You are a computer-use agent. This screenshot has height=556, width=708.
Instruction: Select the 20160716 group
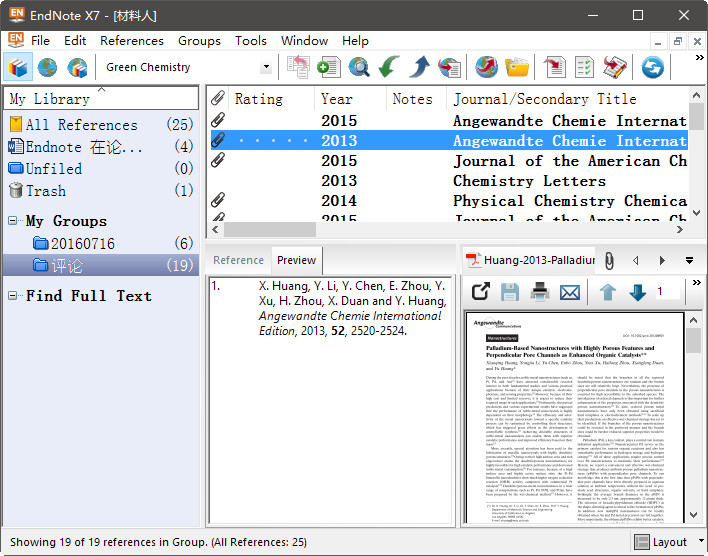click(x=101, y=243)
